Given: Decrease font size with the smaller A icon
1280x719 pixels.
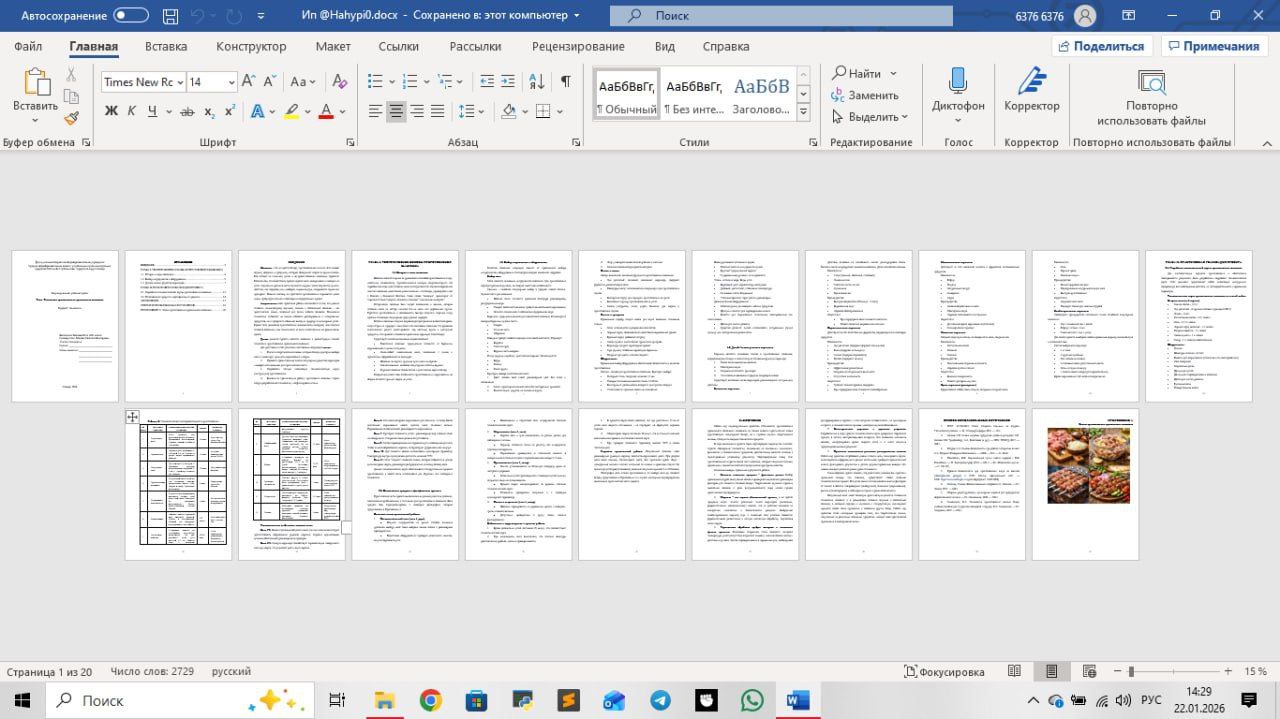Looking at the screenshot, I should 271,82.
